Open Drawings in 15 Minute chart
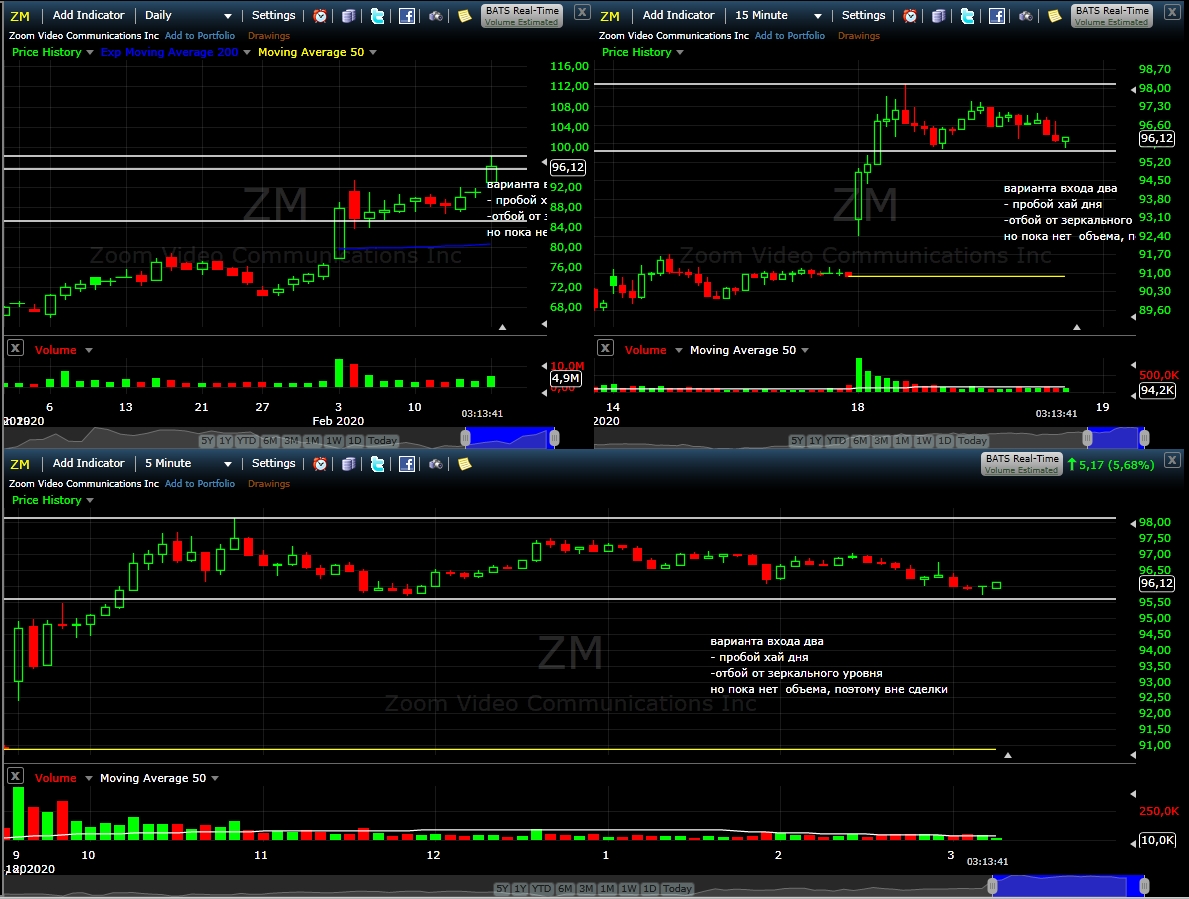This screenshot has height=899, width=1189. click(858, 36)
